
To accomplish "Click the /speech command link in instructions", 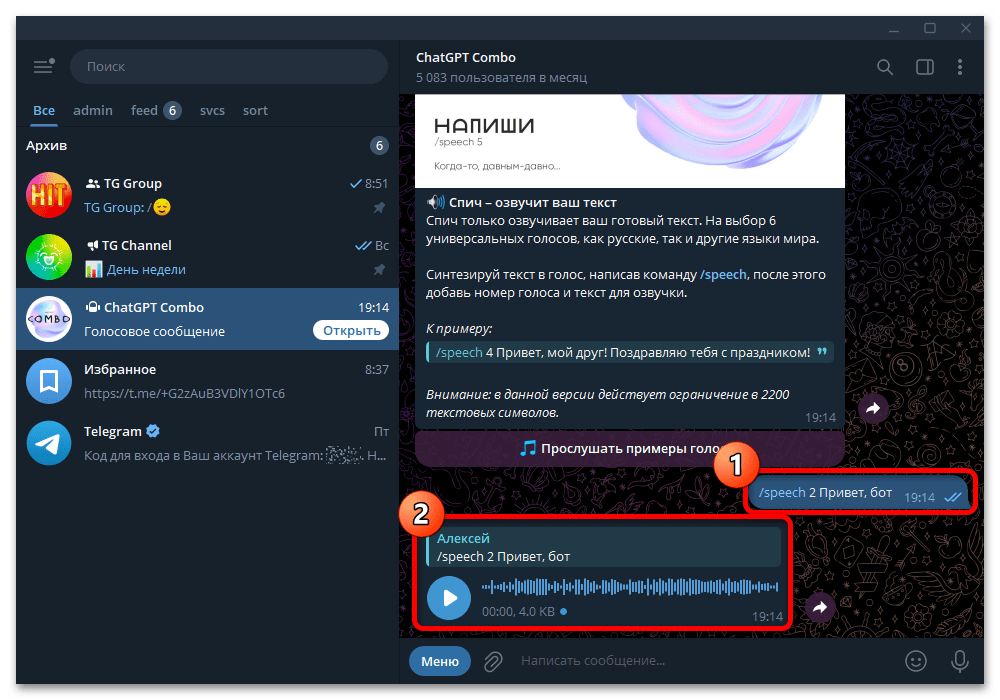I will coord(723,275).
